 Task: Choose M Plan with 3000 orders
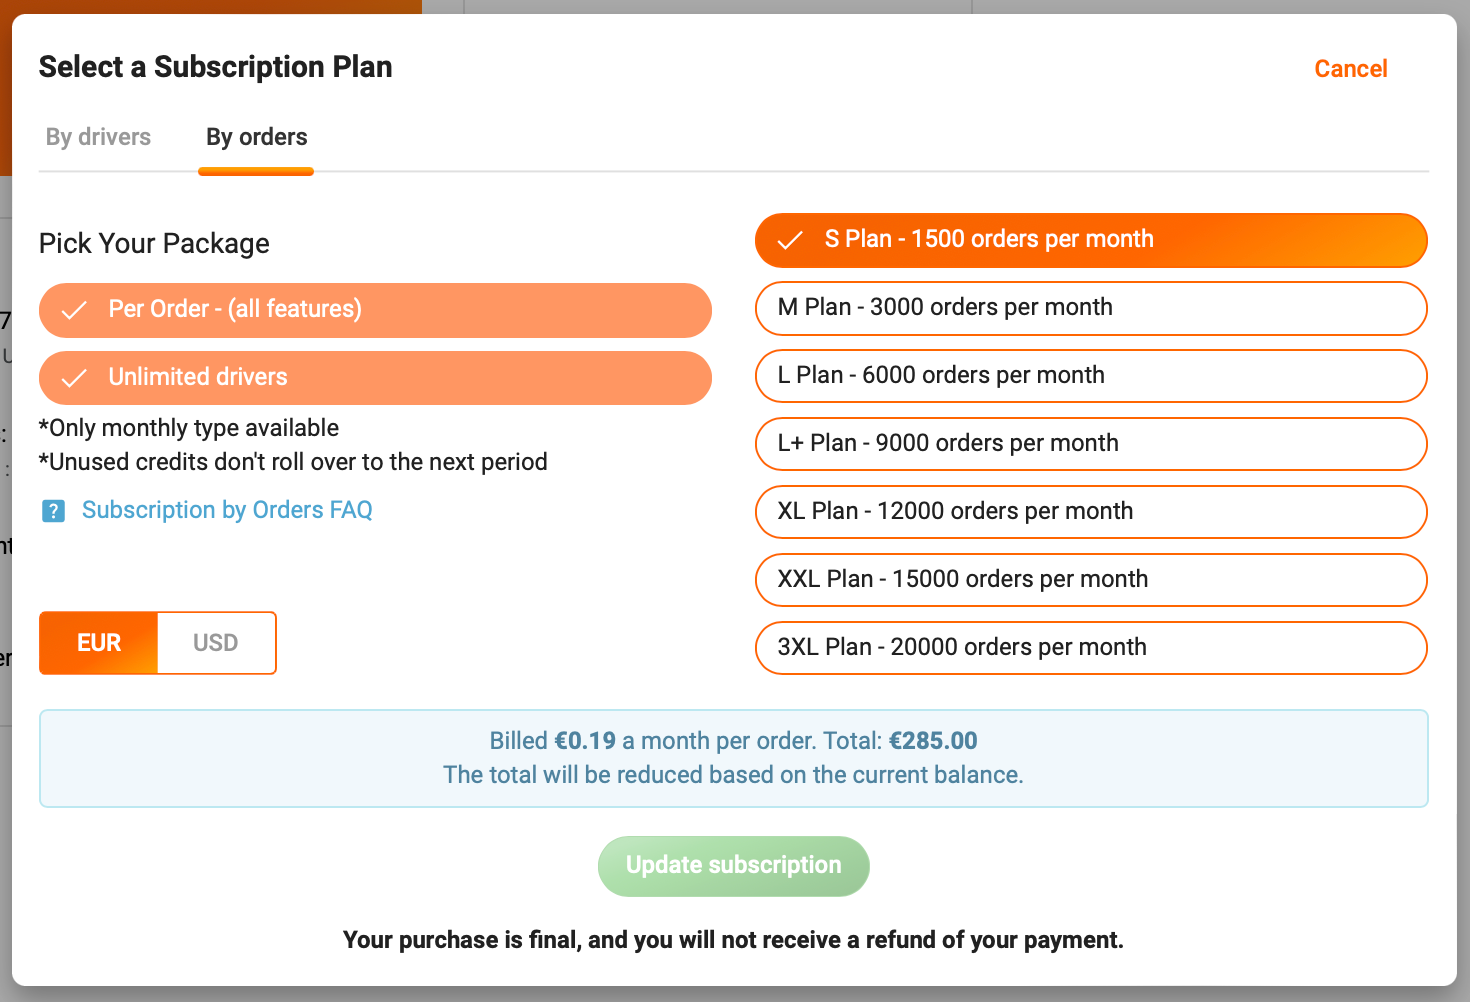[1090, 308]
